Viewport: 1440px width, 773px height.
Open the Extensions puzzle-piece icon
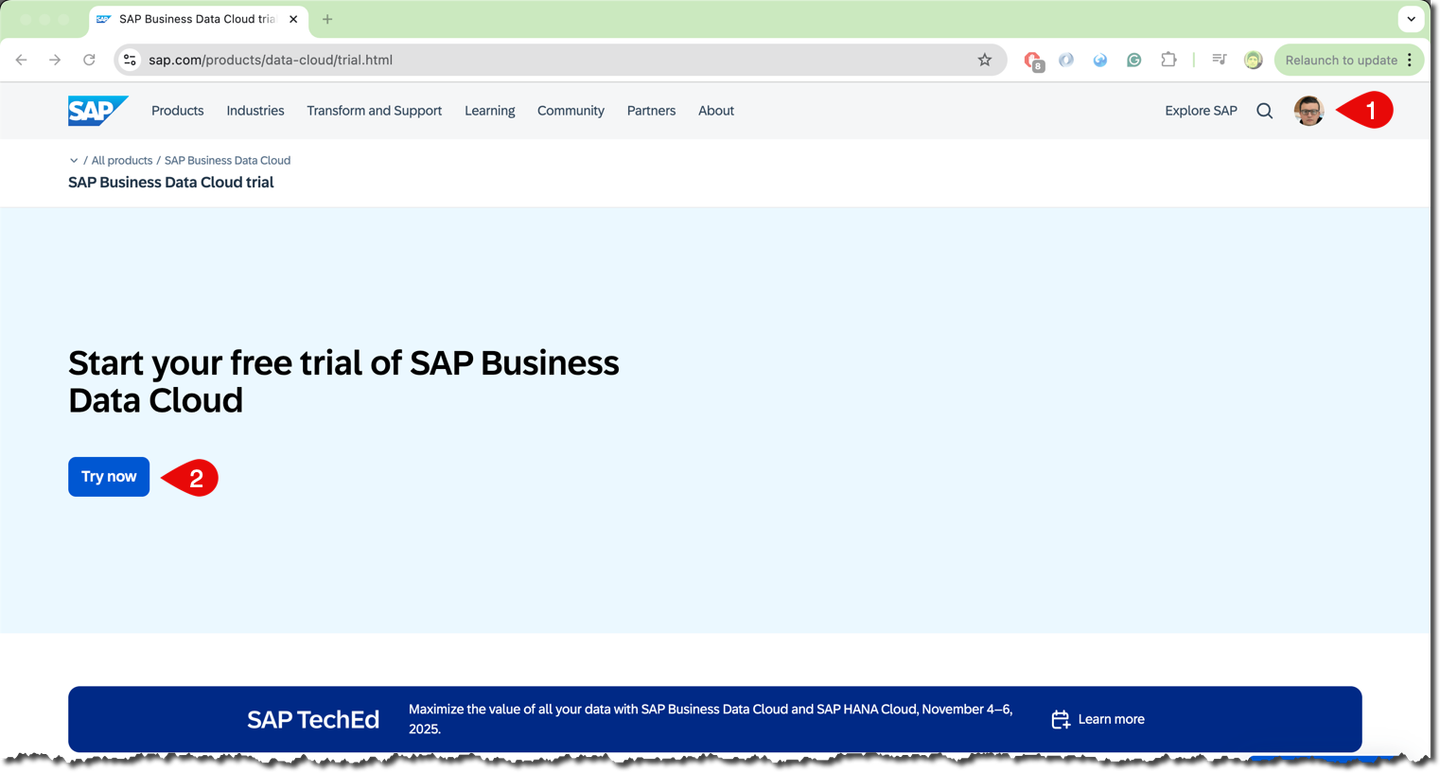tap(1168, 60)
